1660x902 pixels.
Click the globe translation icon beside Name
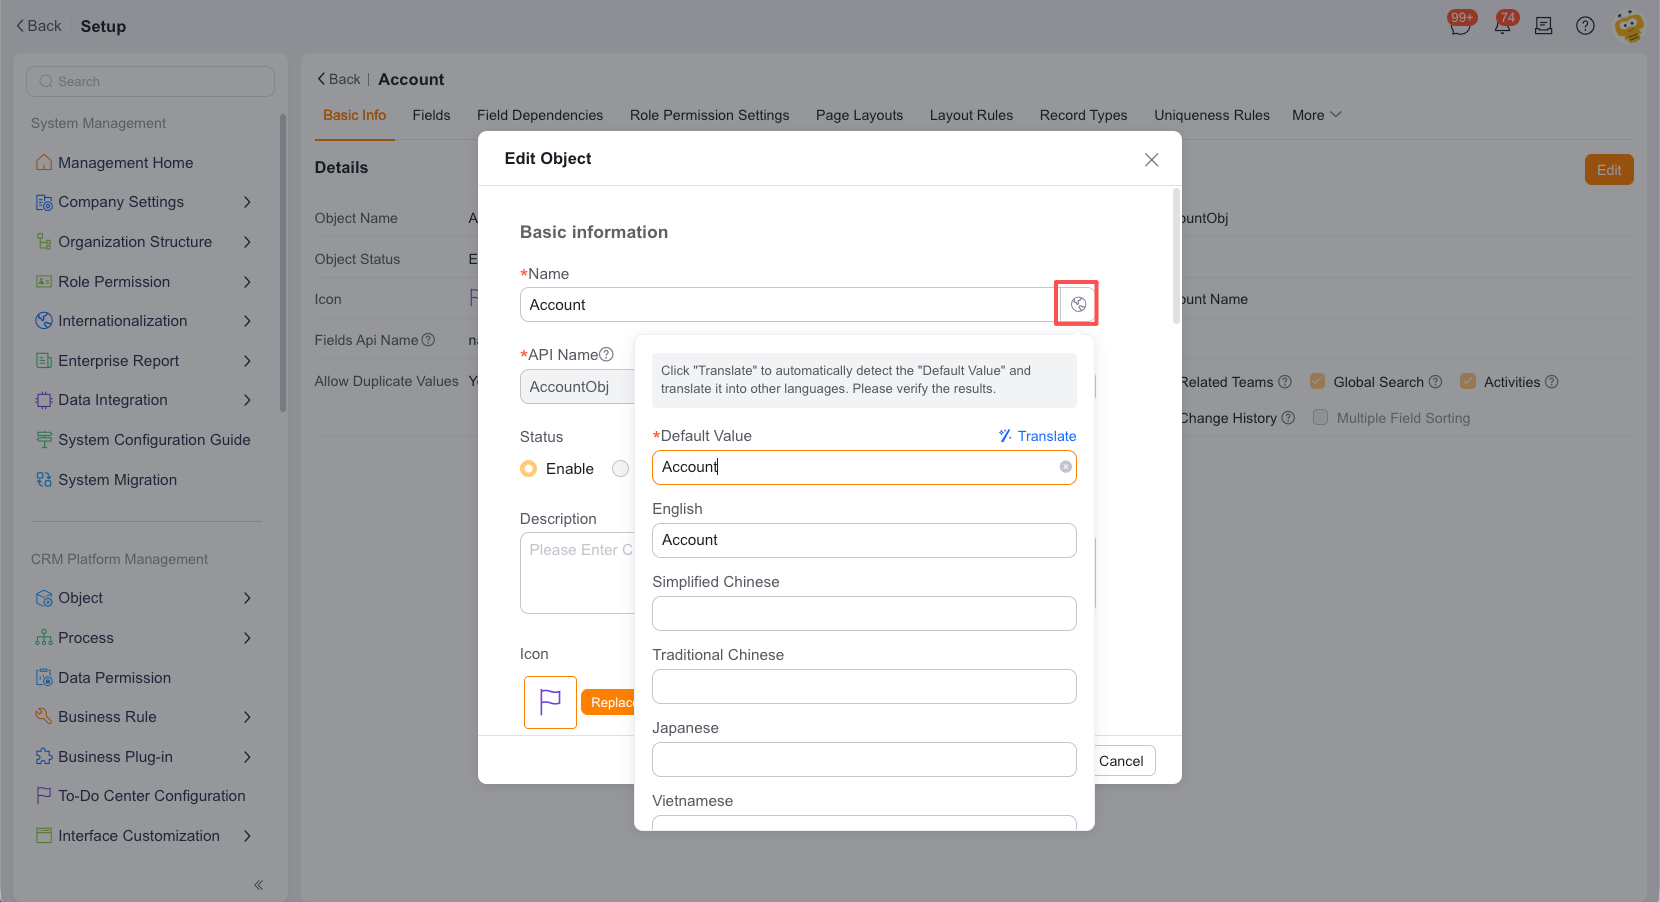(x=1078, y=304)
